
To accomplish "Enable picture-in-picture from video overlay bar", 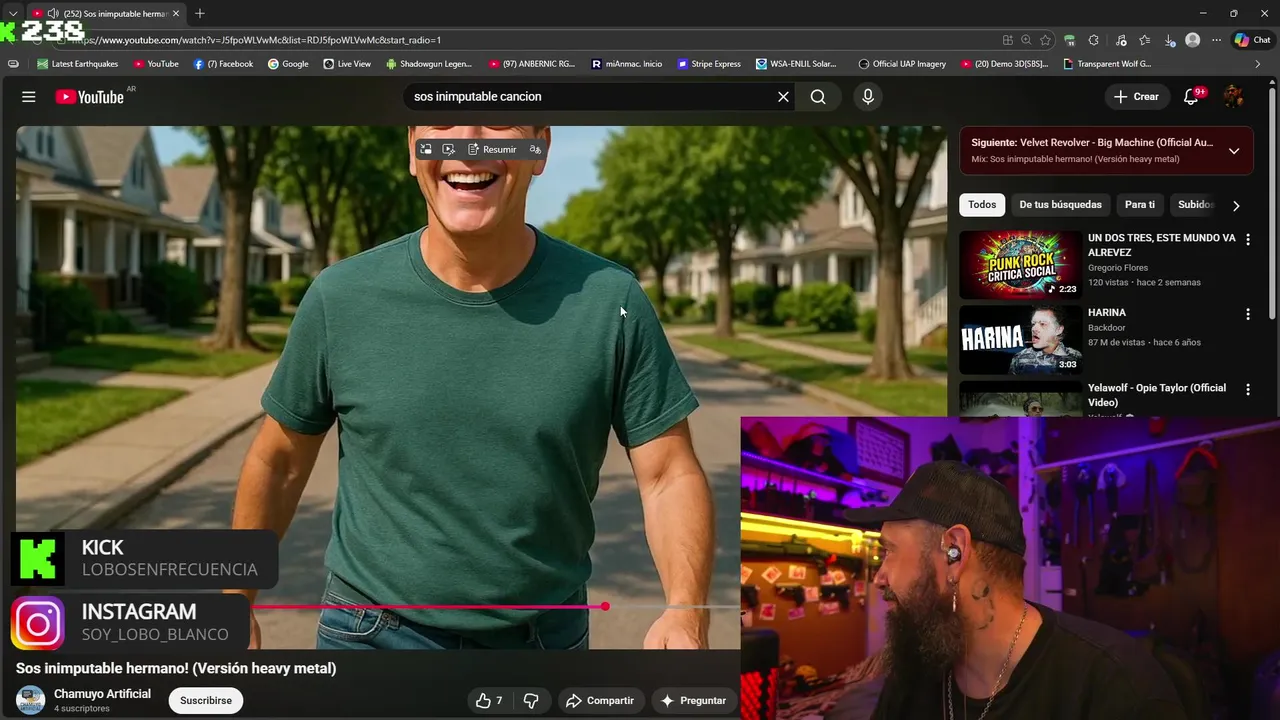I will [426, 149].
